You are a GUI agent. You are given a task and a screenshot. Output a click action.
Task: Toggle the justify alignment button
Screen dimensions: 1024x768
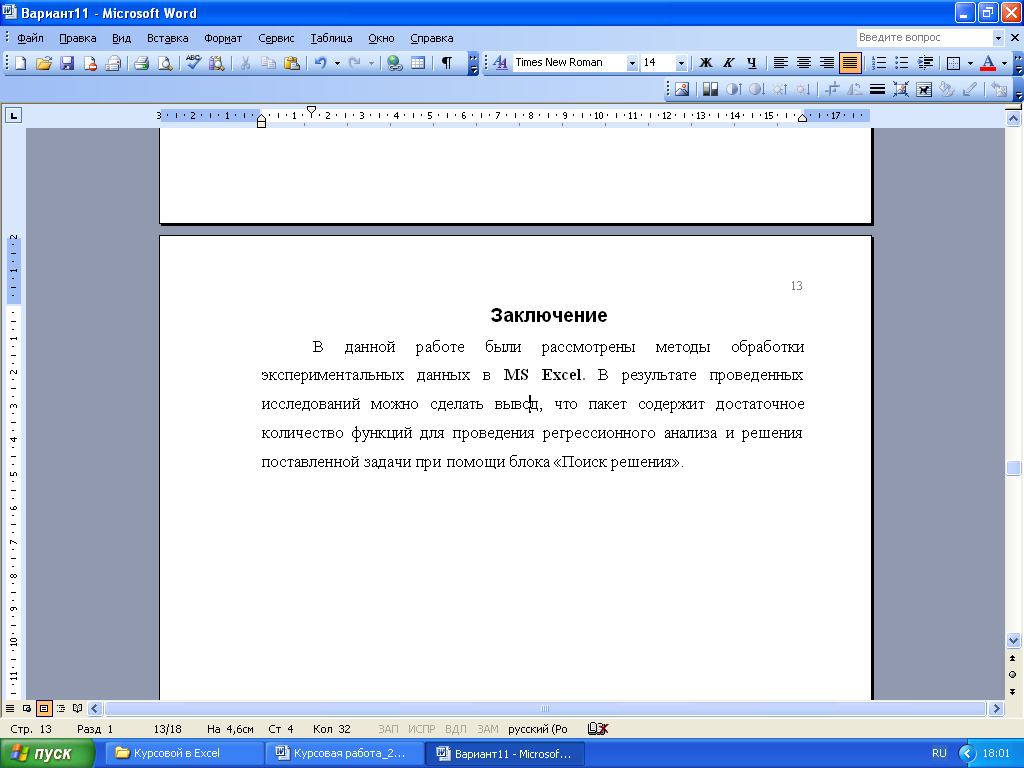pyautogui.click(x=850, y=63)
